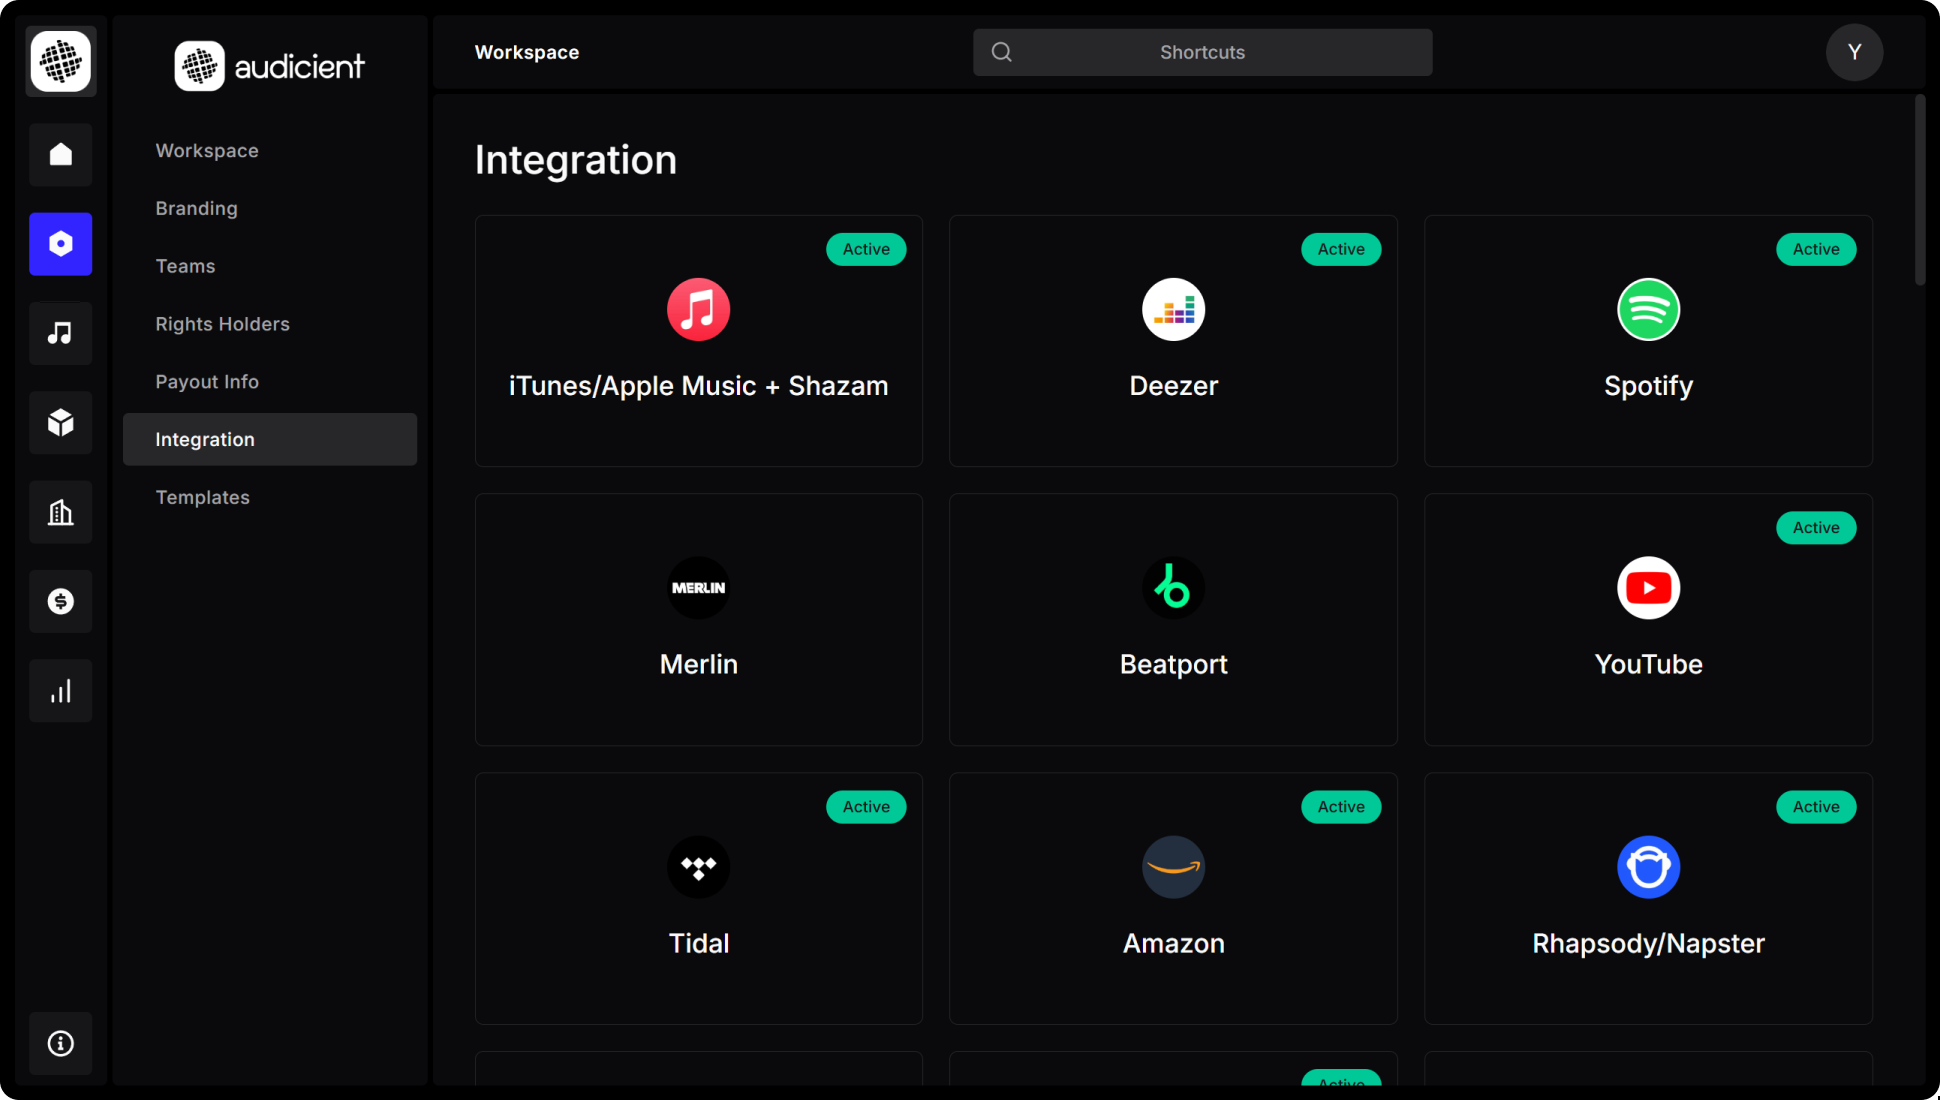View analytics via the bar chart icon
Viewport: 1940px width, 1100px height.
click(60, 690)
